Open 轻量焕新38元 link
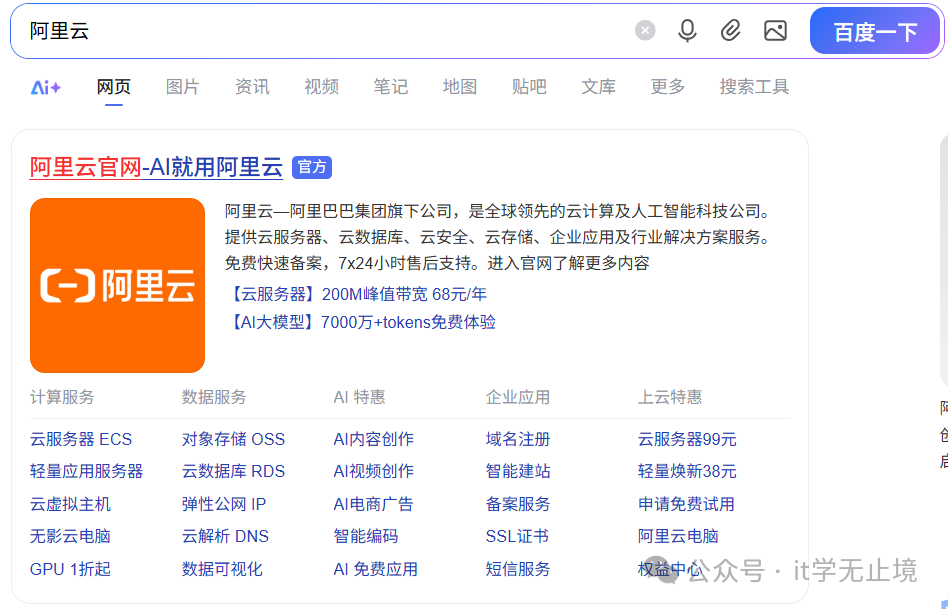This screenshot has width=948, height=609. [x=687, y=471]
